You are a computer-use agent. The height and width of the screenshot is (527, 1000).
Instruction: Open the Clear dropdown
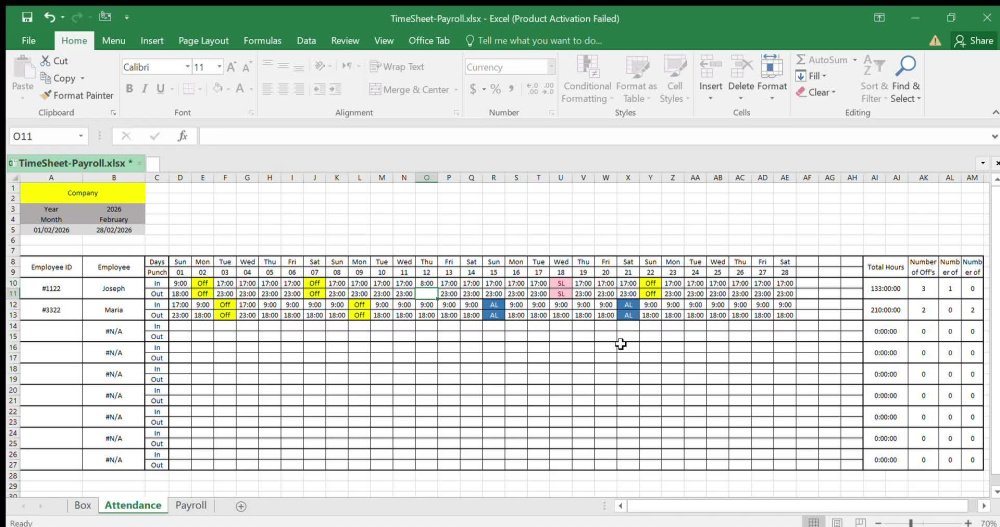[816, 93]
